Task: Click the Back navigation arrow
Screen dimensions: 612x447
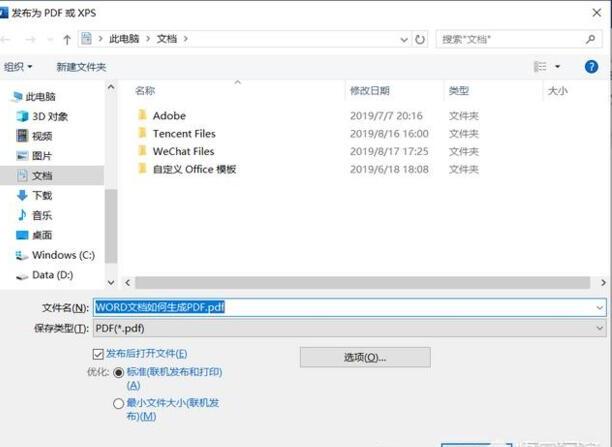Action: [5, 39]
